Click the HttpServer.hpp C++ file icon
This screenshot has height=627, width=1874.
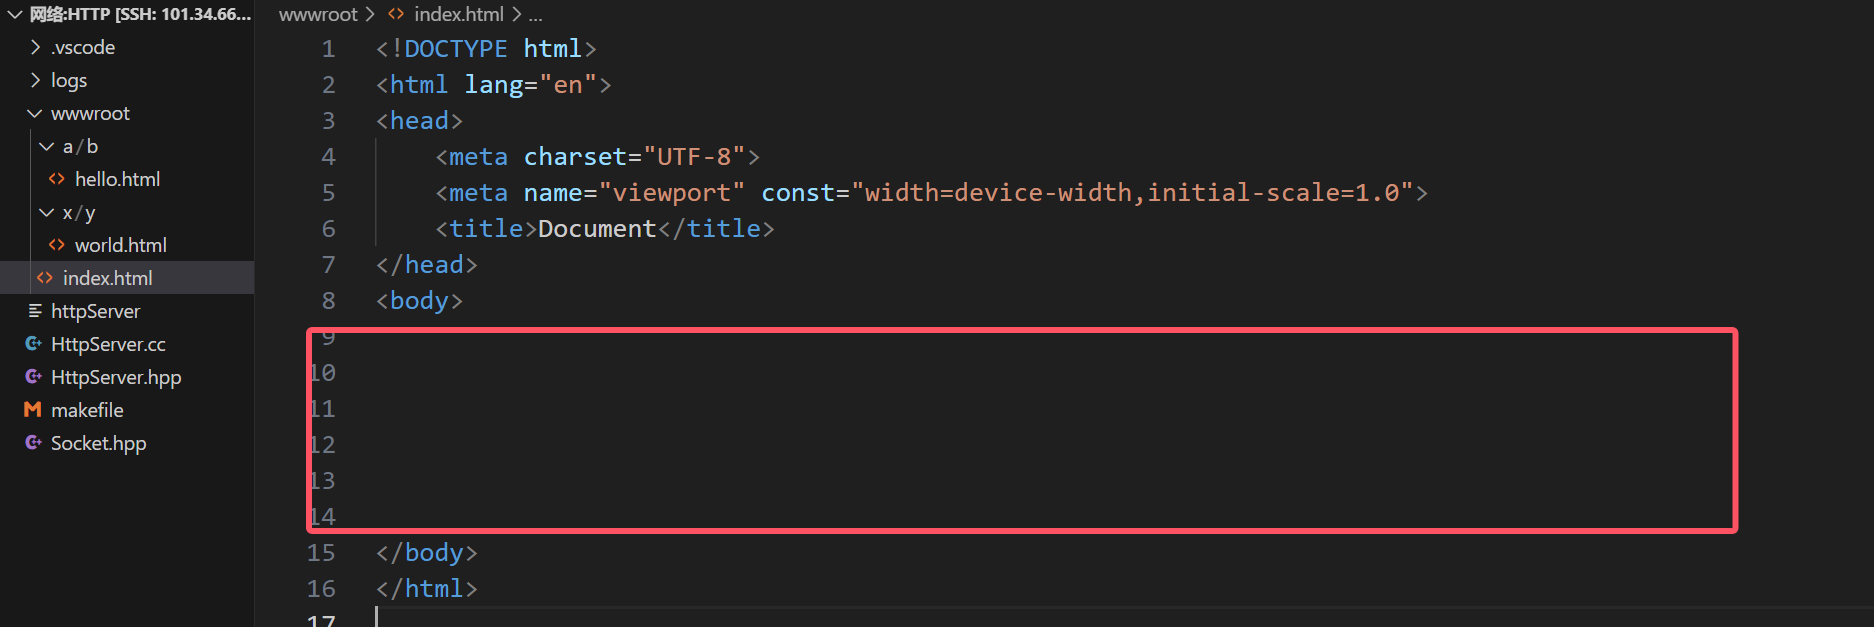click(33, 377)
